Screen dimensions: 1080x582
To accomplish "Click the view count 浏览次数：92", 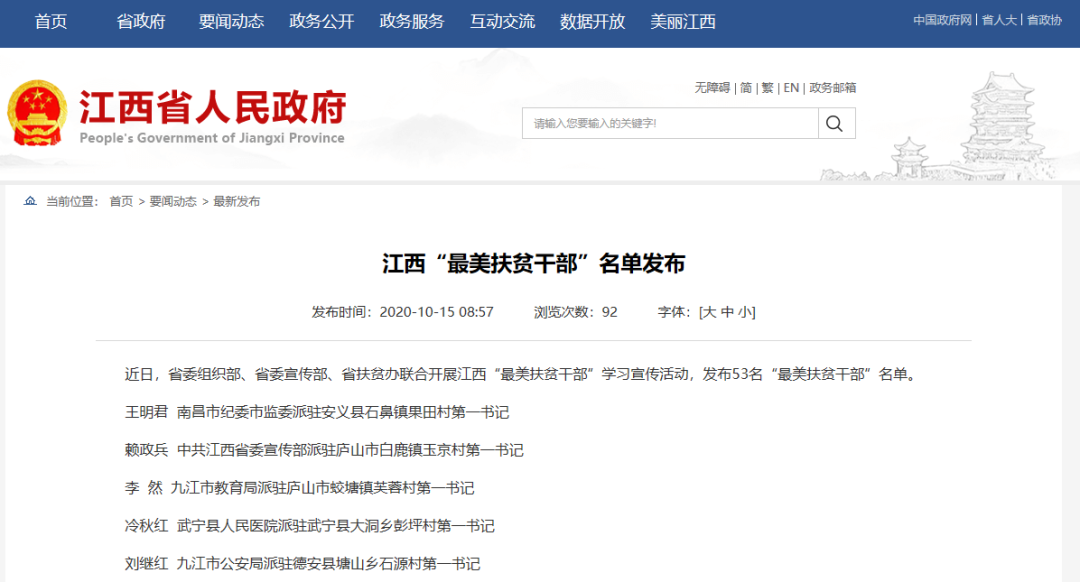I will [576, 312].
